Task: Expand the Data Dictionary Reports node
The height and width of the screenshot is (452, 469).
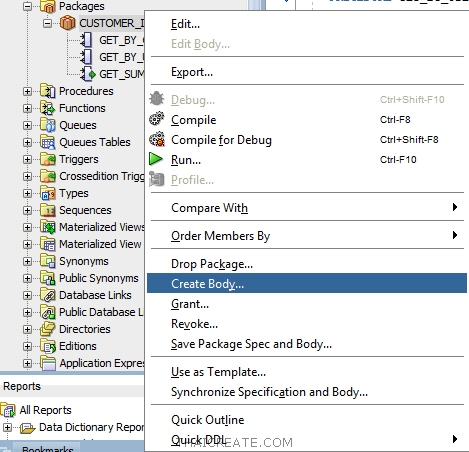Action: 8,427
